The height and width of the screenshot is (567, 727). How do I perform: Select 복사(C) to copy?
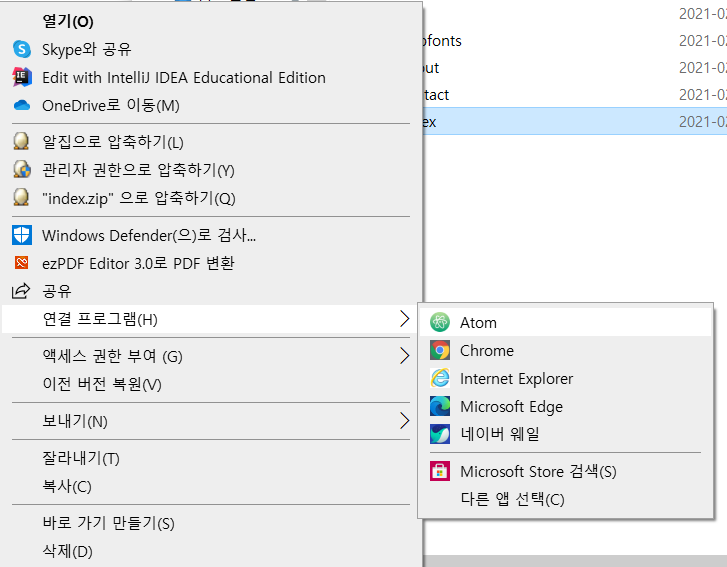click(211, 486)
